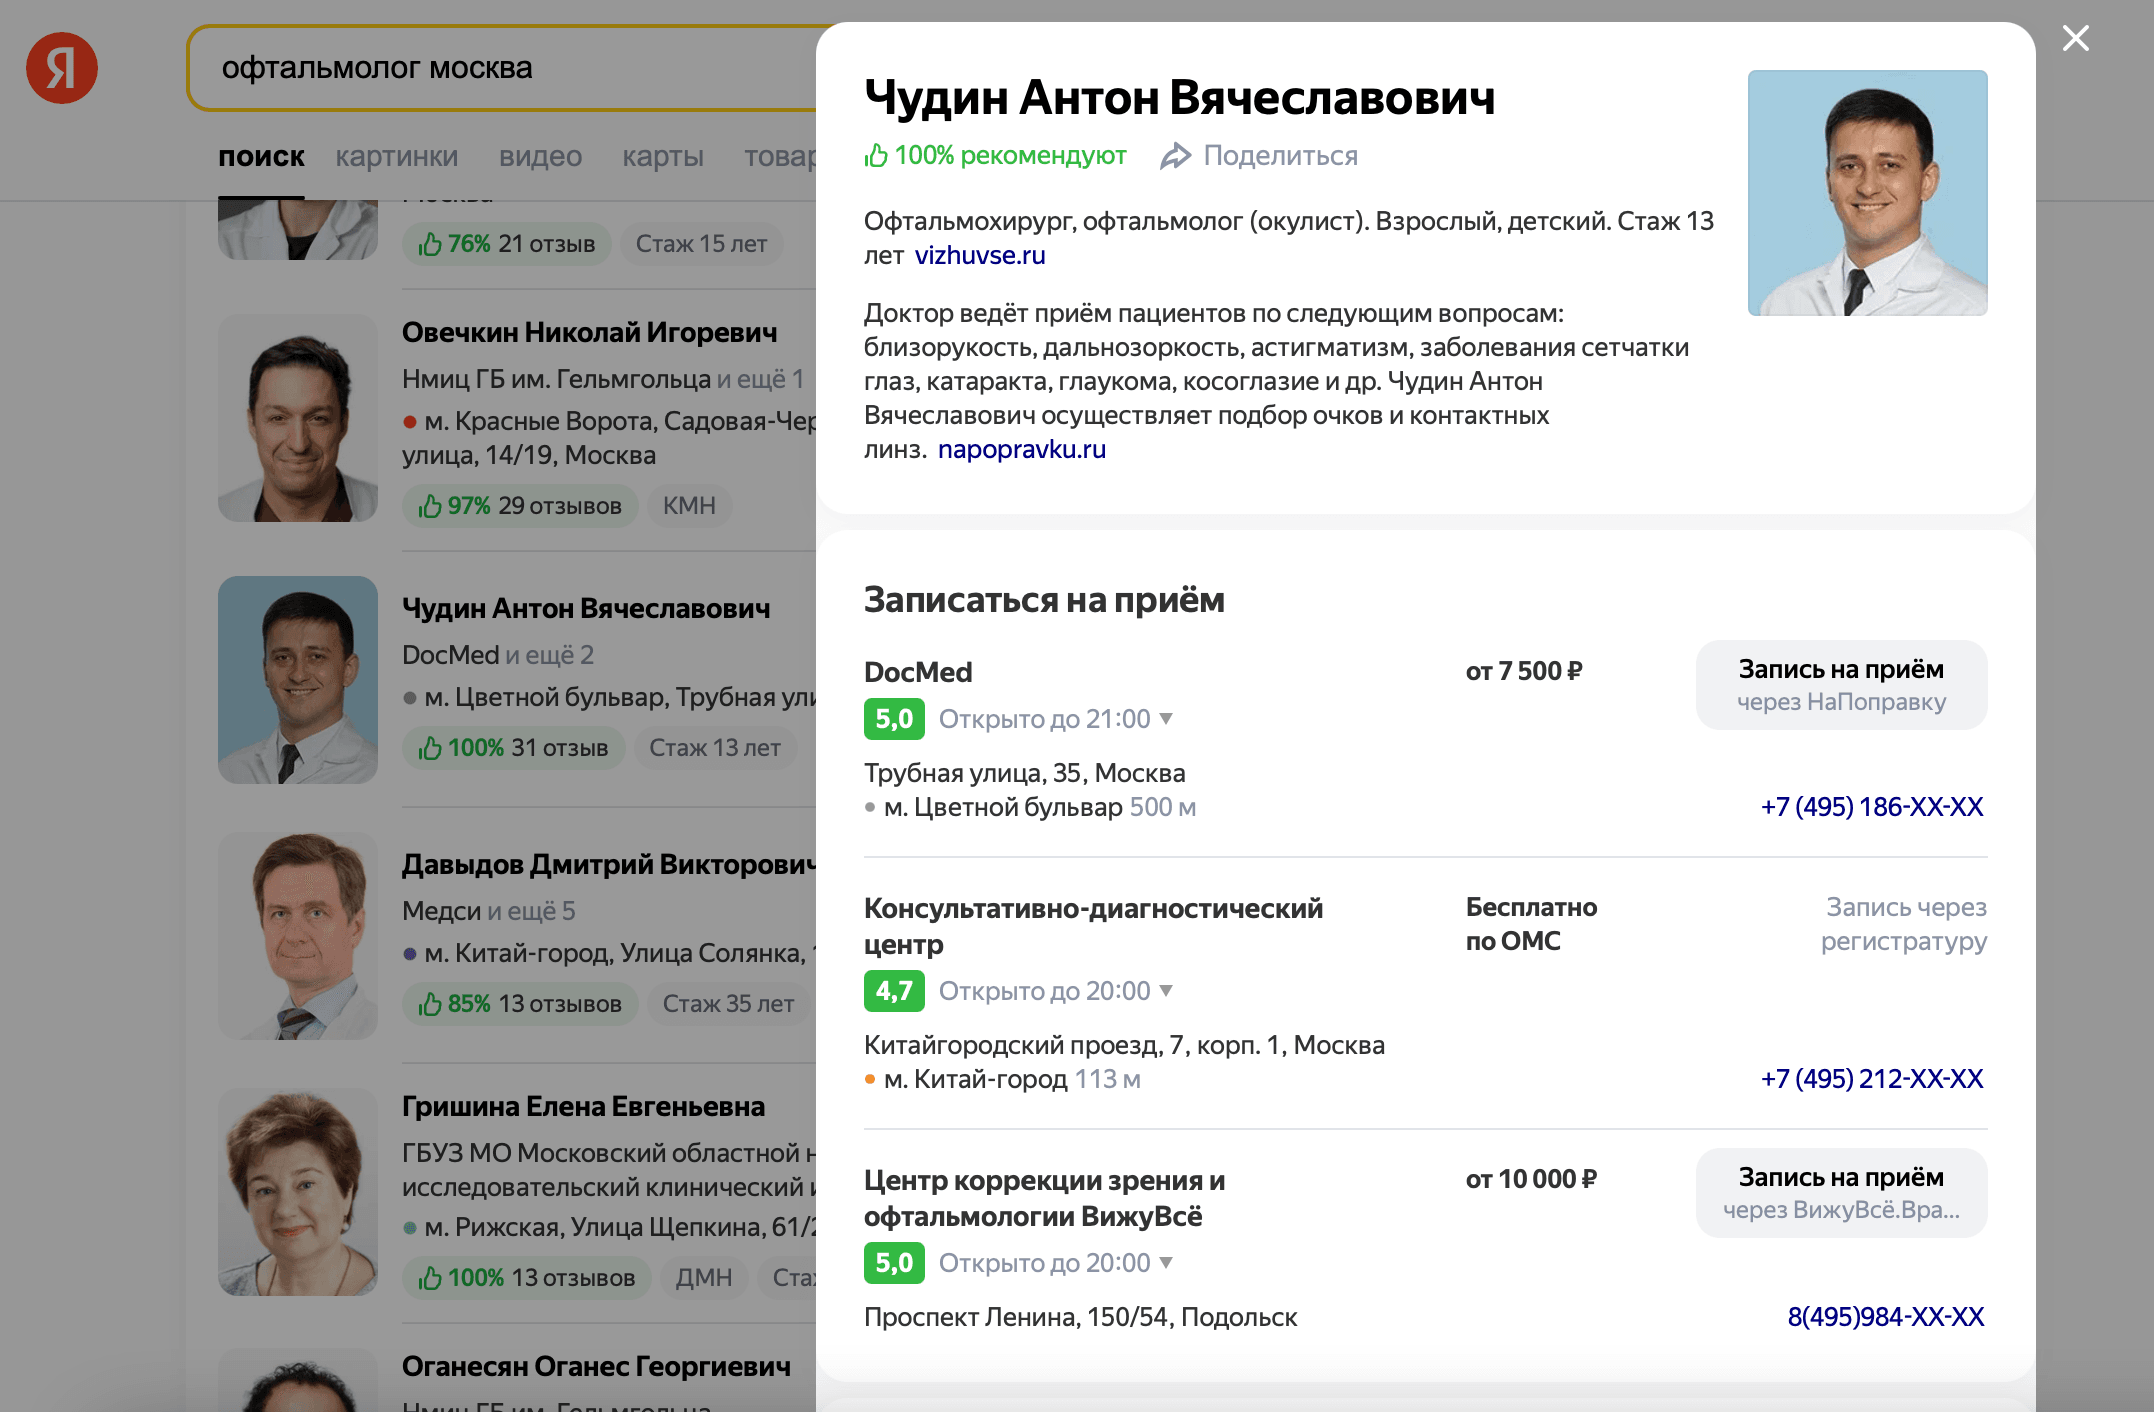
Task: Click м. Цветной бульвар 500 м in DocMed card
Action: click(x=1030, y=807)
